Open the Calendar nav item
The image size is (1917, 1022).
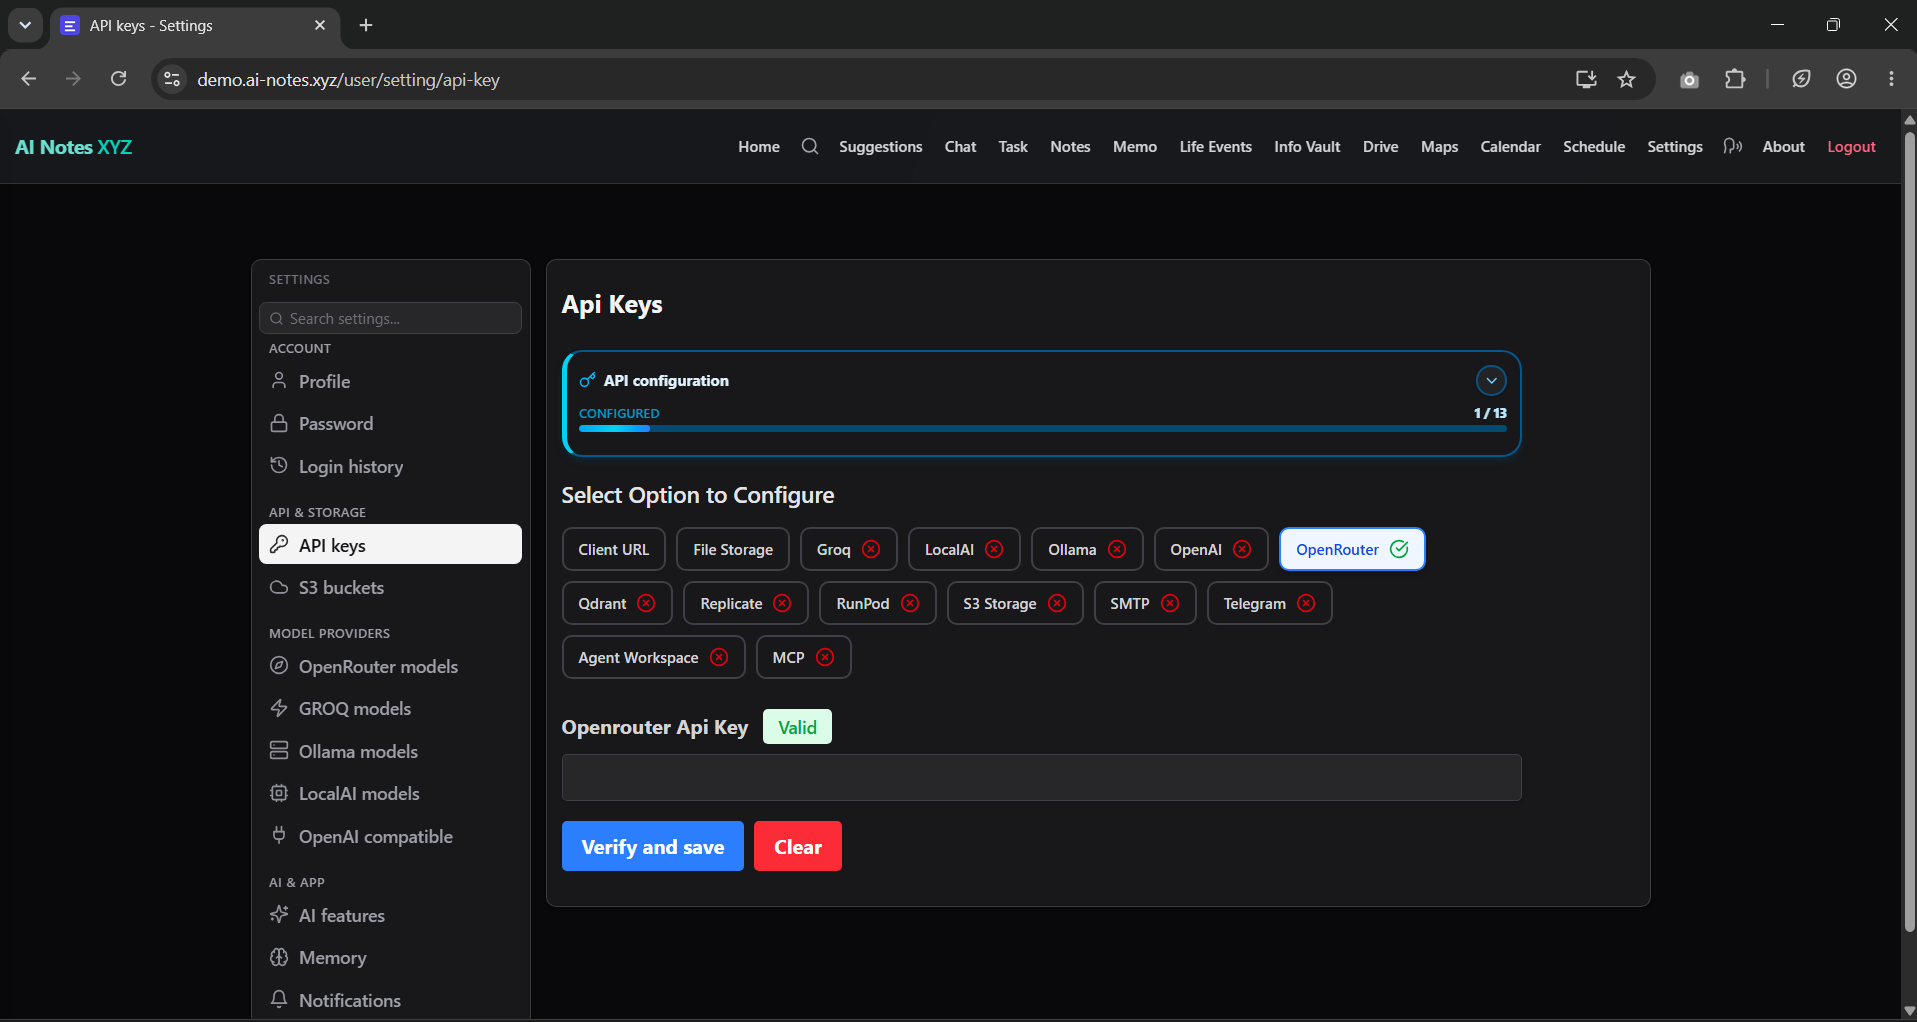coord(1510,146)
